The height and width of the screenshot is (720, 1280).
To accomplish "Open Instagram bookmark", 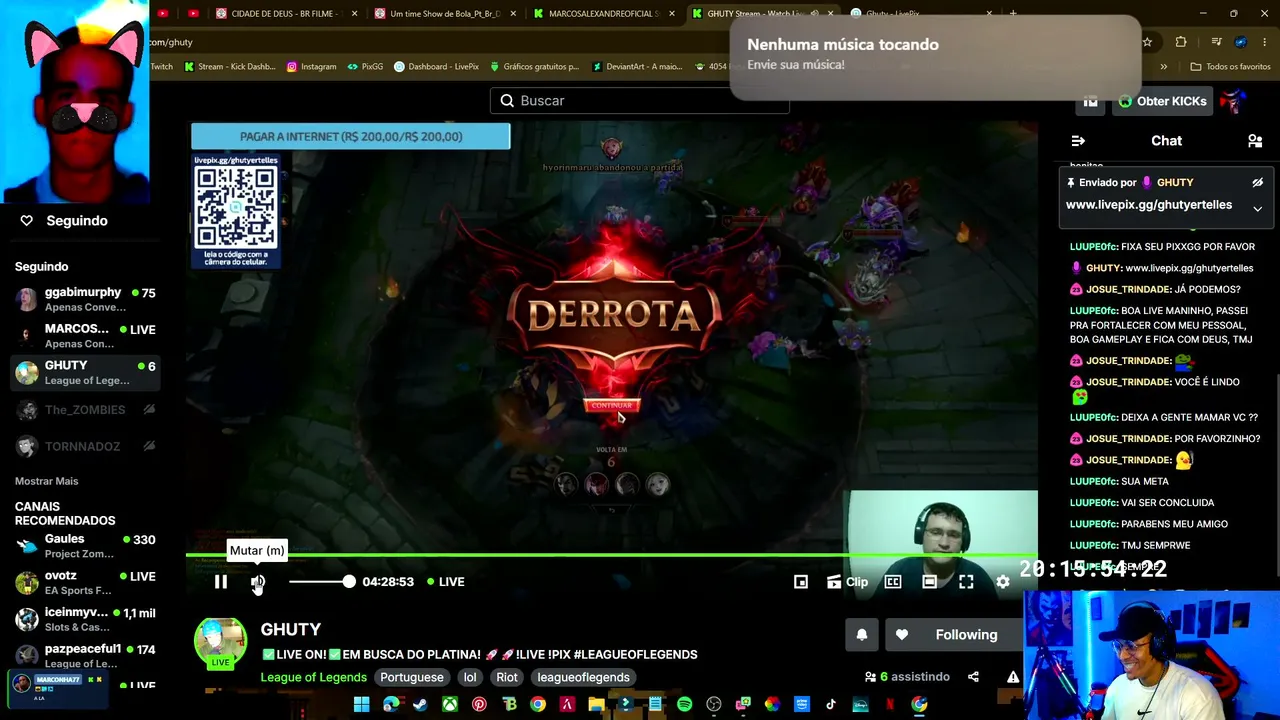I will pyautogui.click(x=311, y=67).
